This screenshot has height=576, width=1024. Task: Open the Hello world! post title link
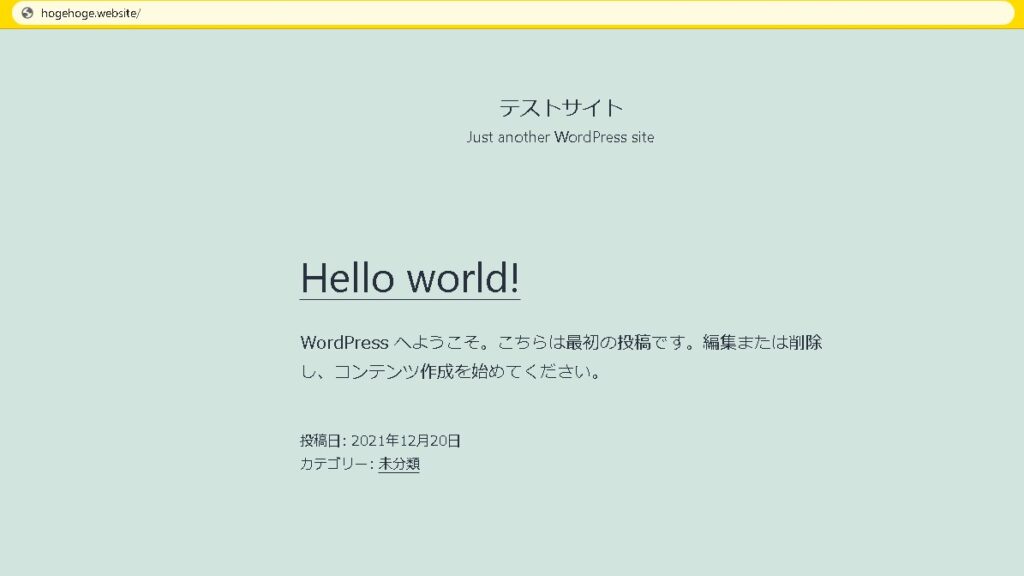(410, 277)
